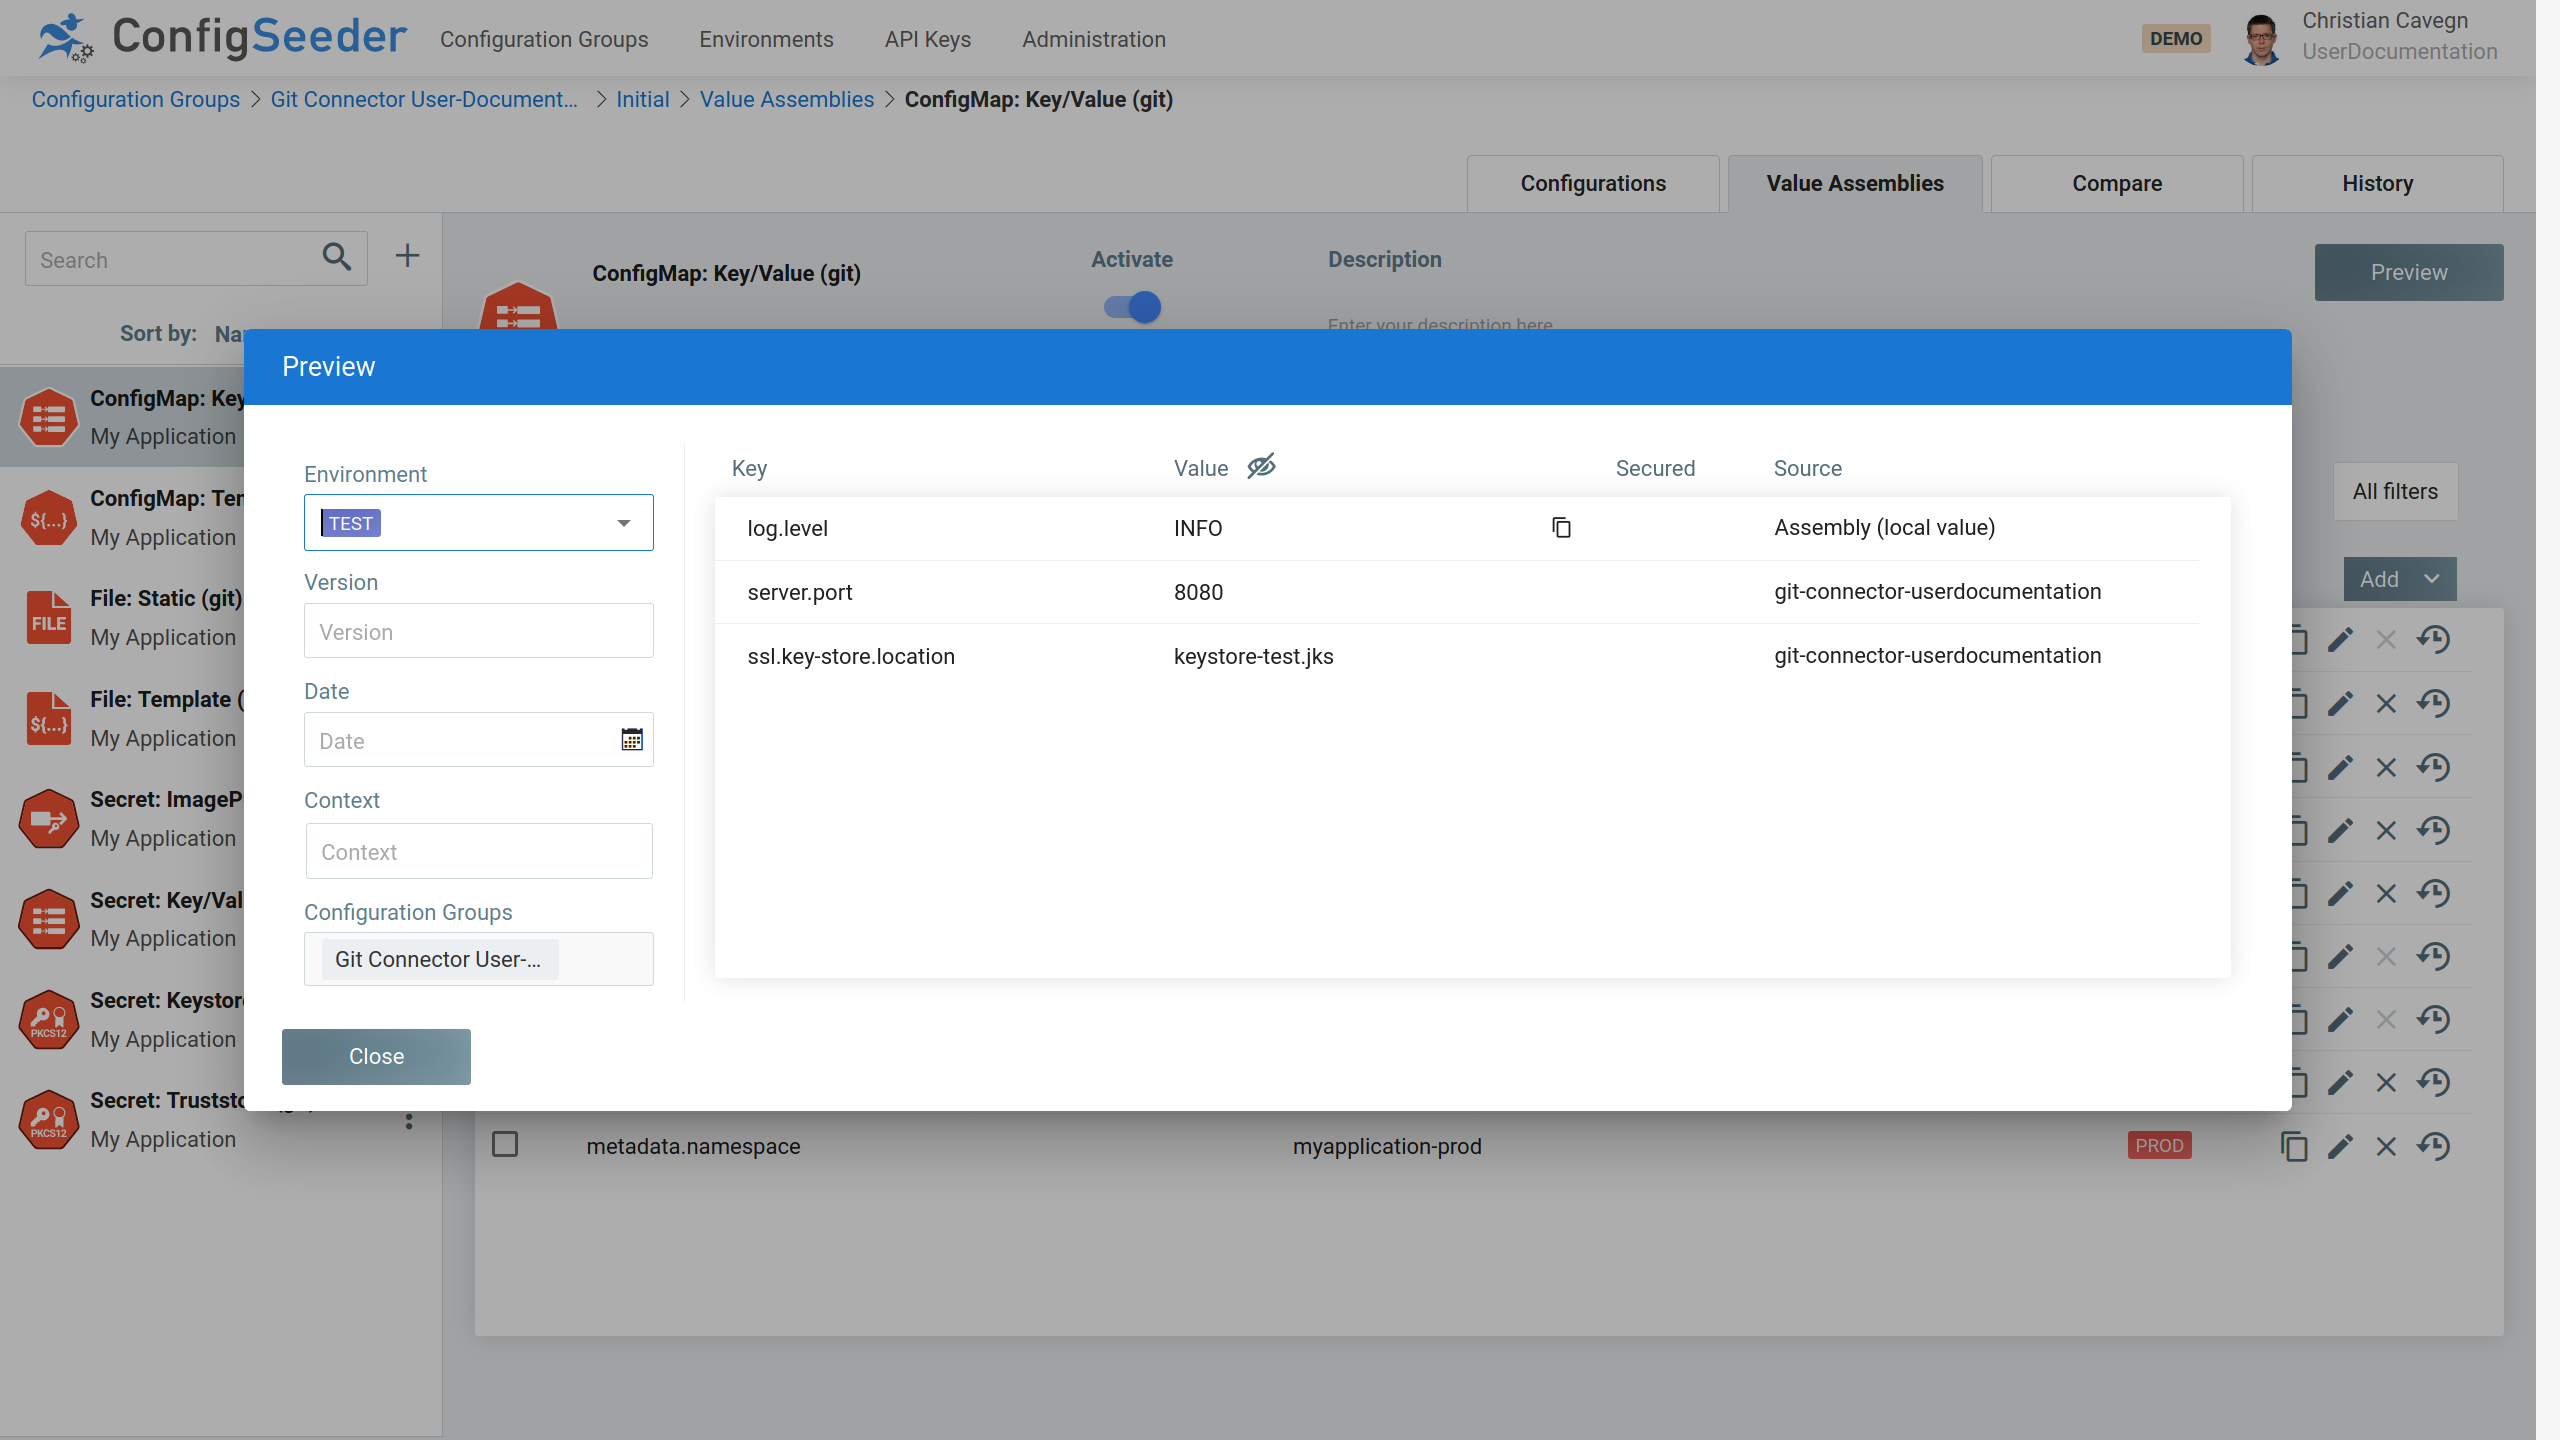
Task: Toggle the Activate switch off
Action: [1130, 307]
